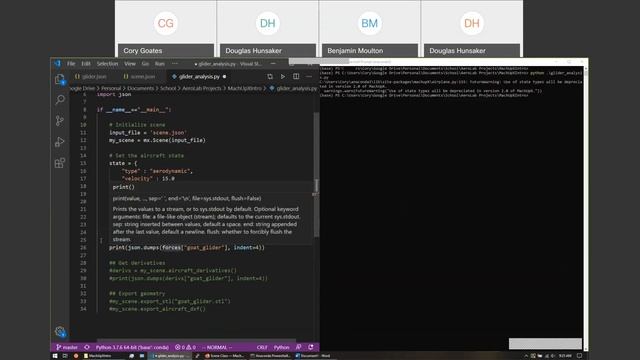Screen dimensions: 640x360
Task: Click the editor horizontal scrollbar
Action: point(196,340)
